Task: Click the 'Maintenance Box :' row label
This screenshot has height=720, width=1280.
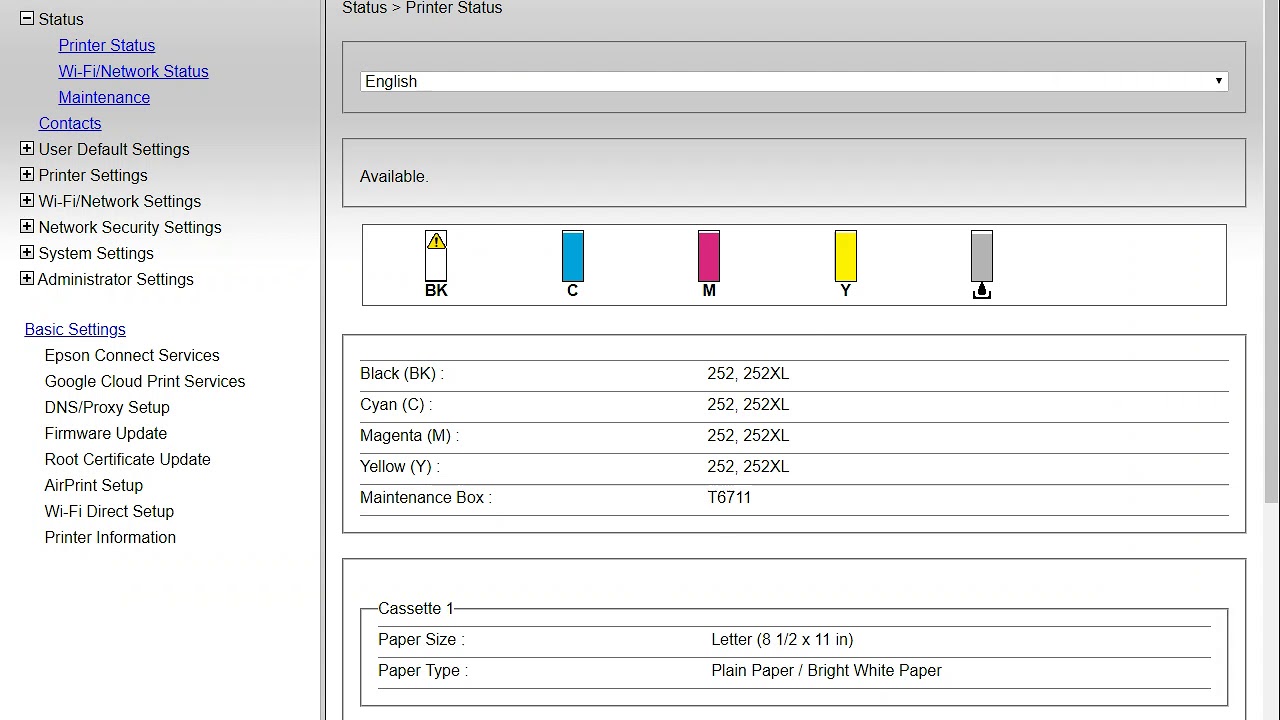Action: click(x=426, y=497)
